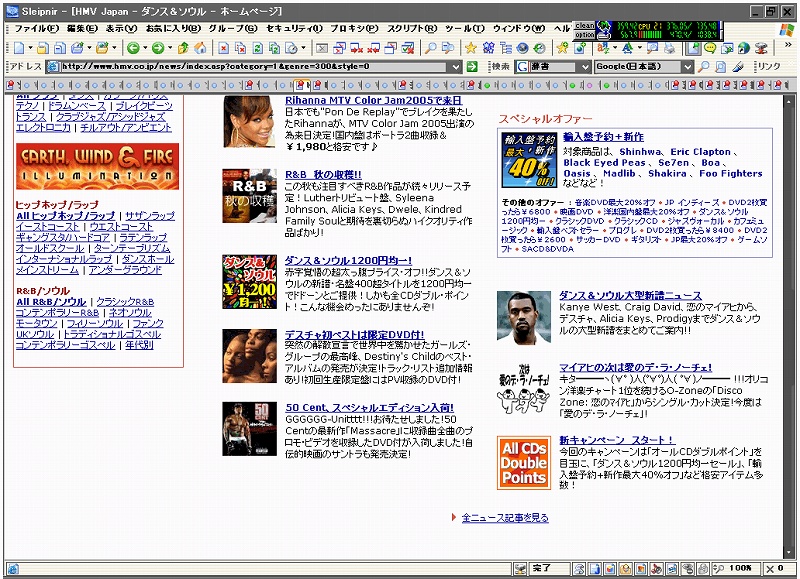Image resolution: width=800 pixels, height=579 pixels.
Task: Open the 編集(E) menu
Action: (x=82, y=29)
